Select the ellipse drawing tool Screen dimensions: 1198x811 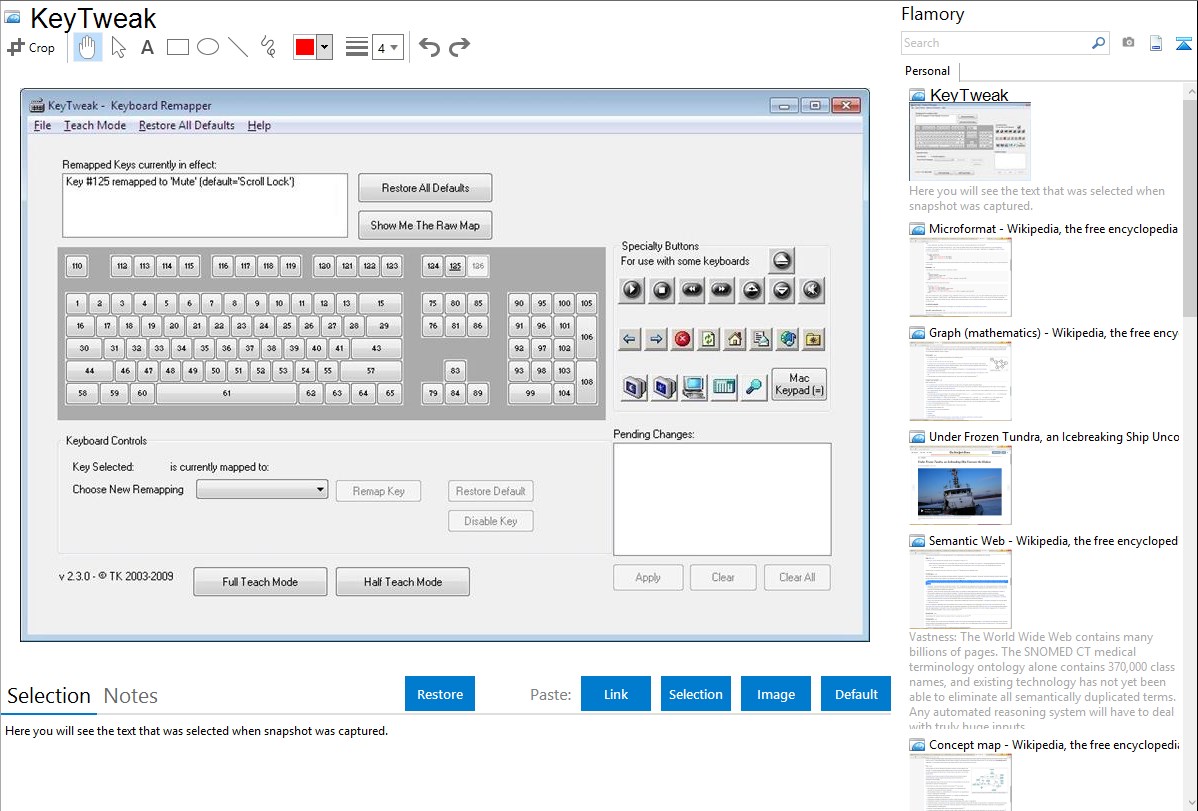(x=208, y=47)
